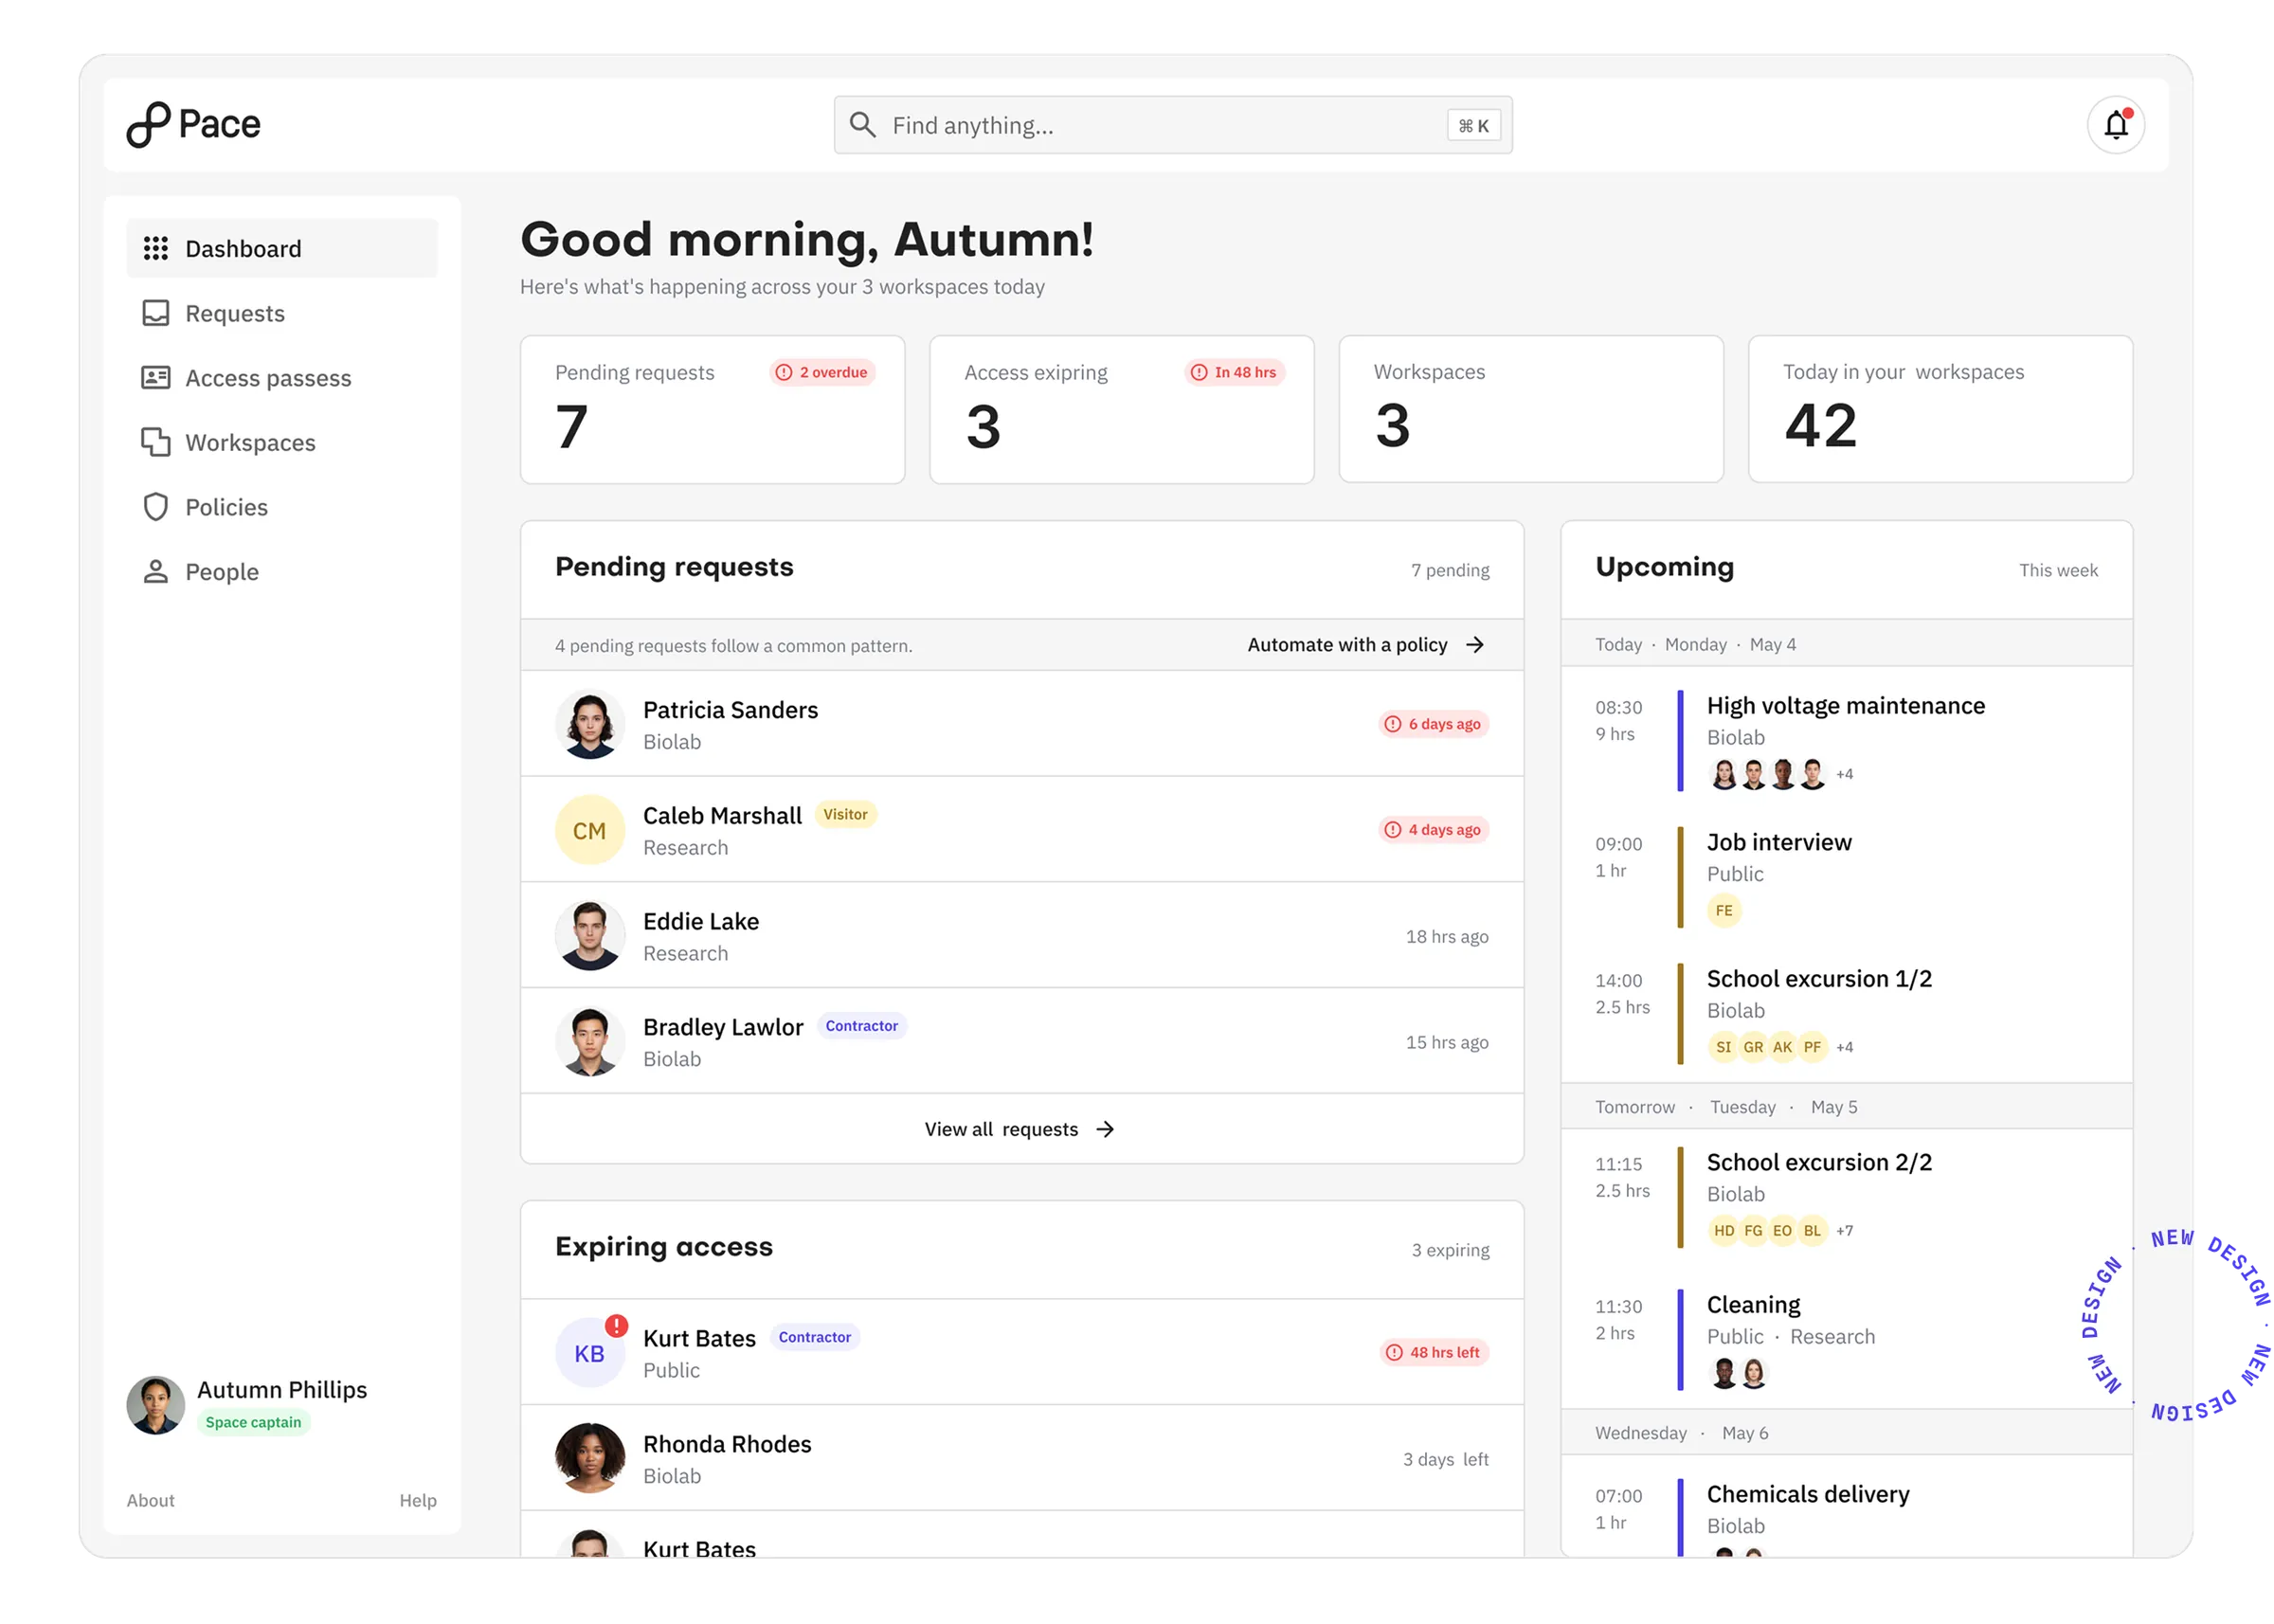Viewport: 2274px width, 1624px height.
Task: Open Eddie Lake's pending request
Action: [1022, 936]
